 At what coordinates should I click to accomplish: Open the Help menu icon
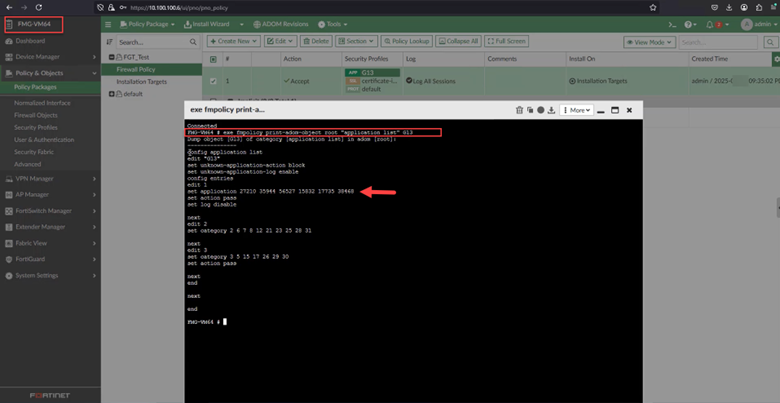pos(690,24)
